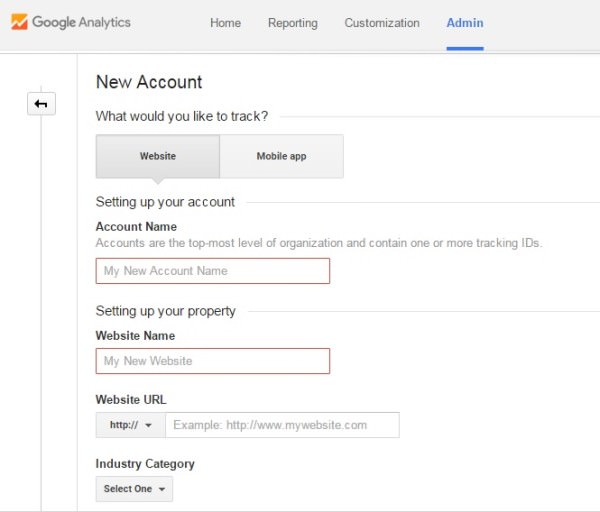Image resolution: width=600 pixels, height=512 pixels.
Task: Focus the Account Name input field
Action: (212, 271)
